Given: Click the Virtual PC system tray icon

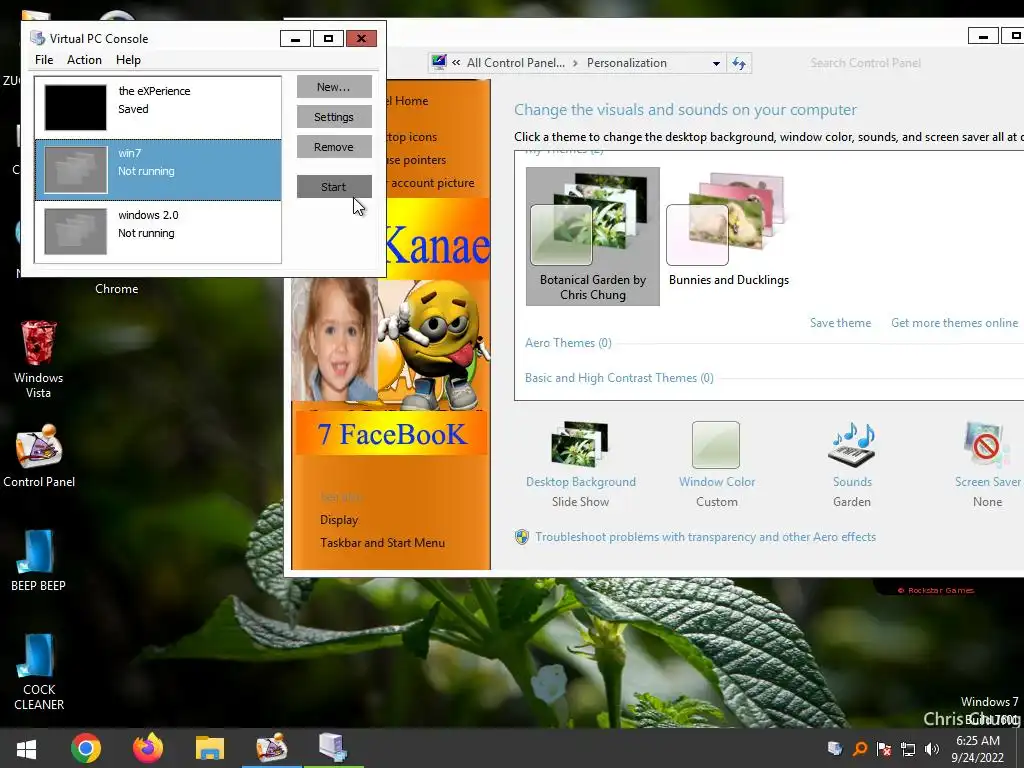Looking at the screenshot, I should tap(835, 748).
